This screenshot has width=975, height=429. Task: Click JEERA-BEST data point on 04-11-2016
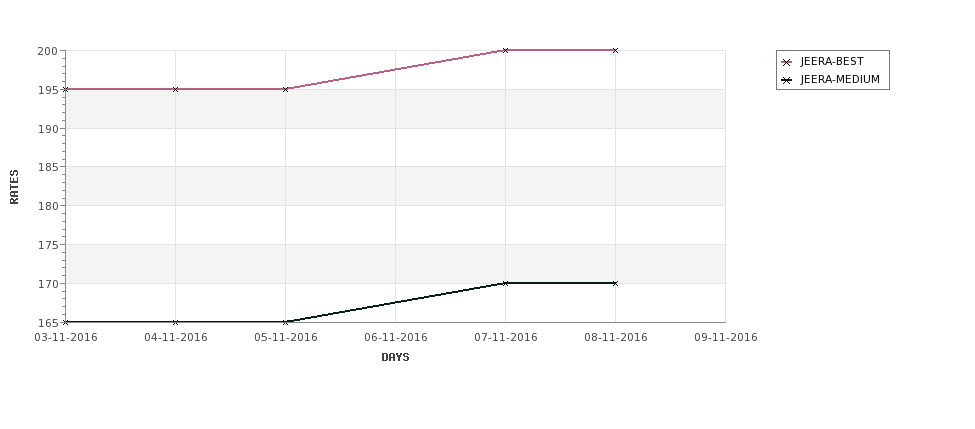point(175,90)
